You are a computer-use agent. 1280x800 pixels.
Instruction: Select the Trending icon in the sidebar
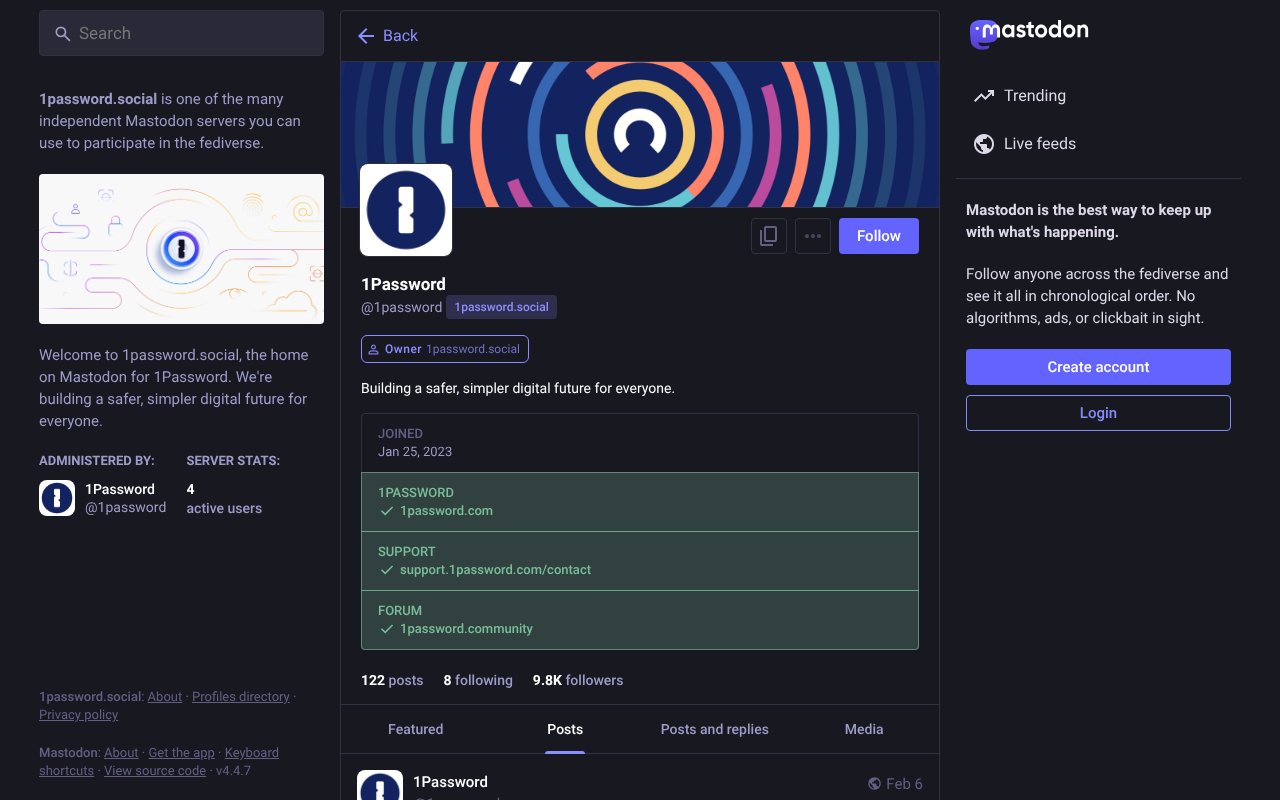(983, 95)
